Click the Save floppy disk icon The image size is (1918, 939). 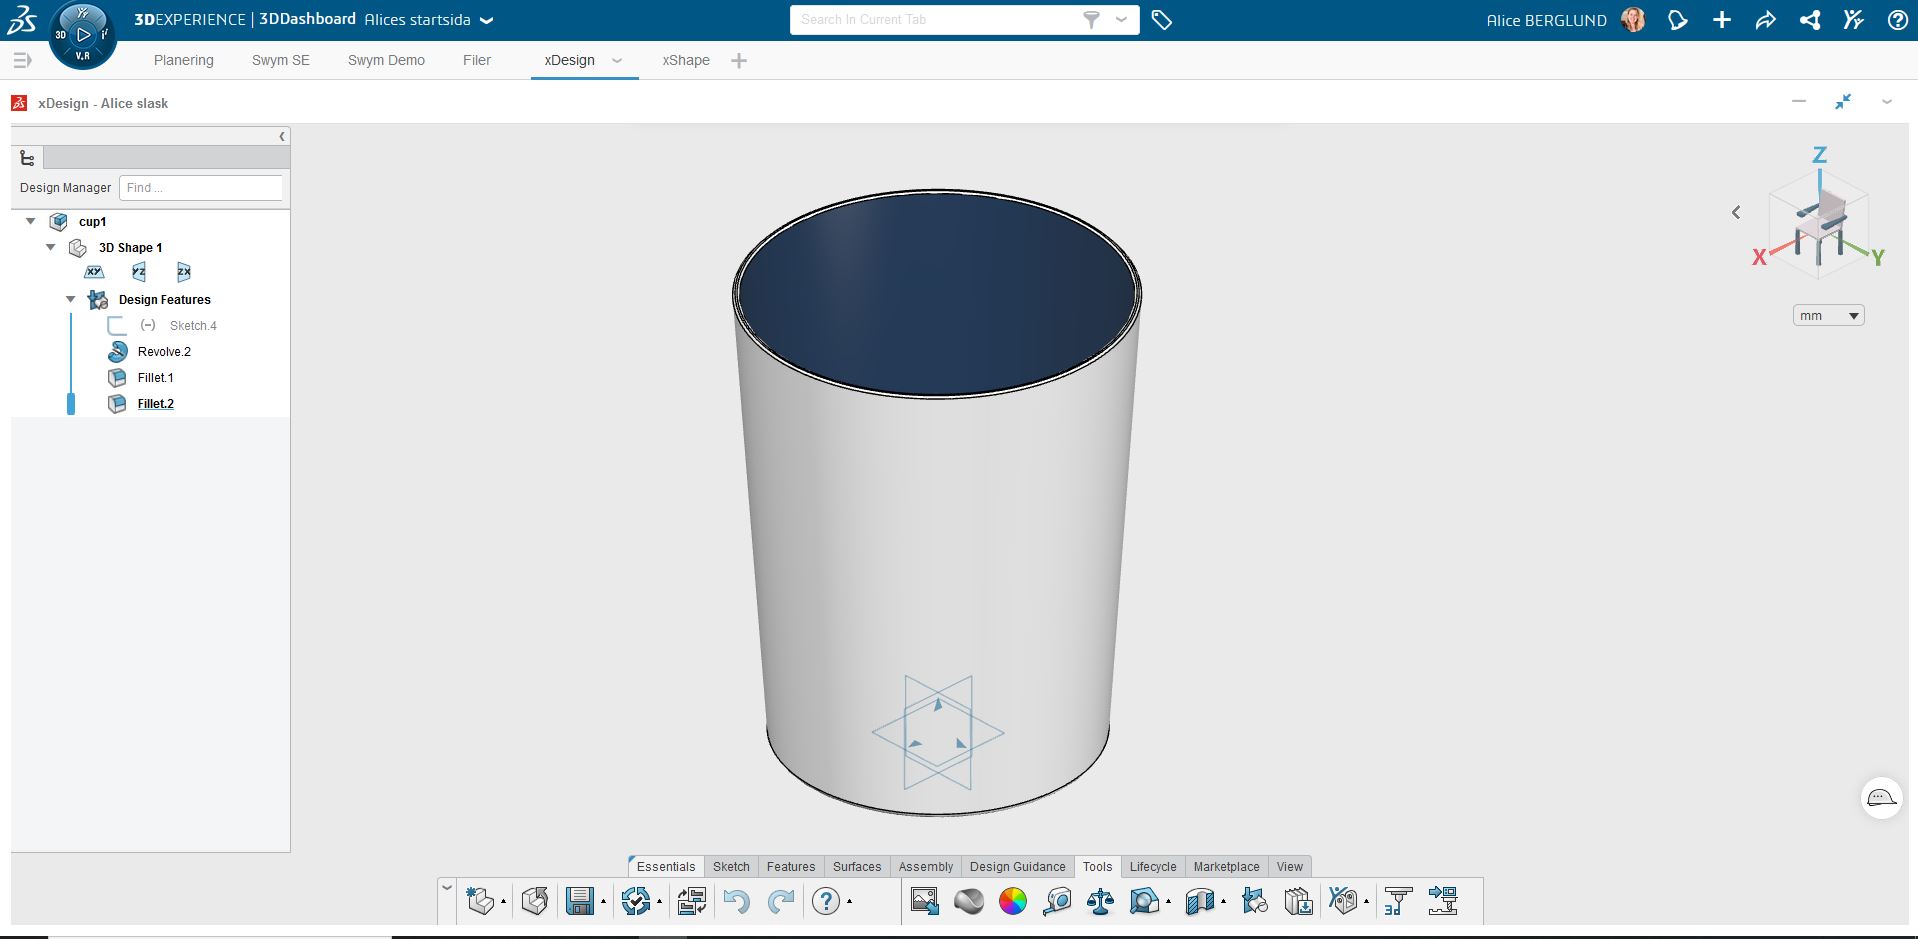click(579, 901)
